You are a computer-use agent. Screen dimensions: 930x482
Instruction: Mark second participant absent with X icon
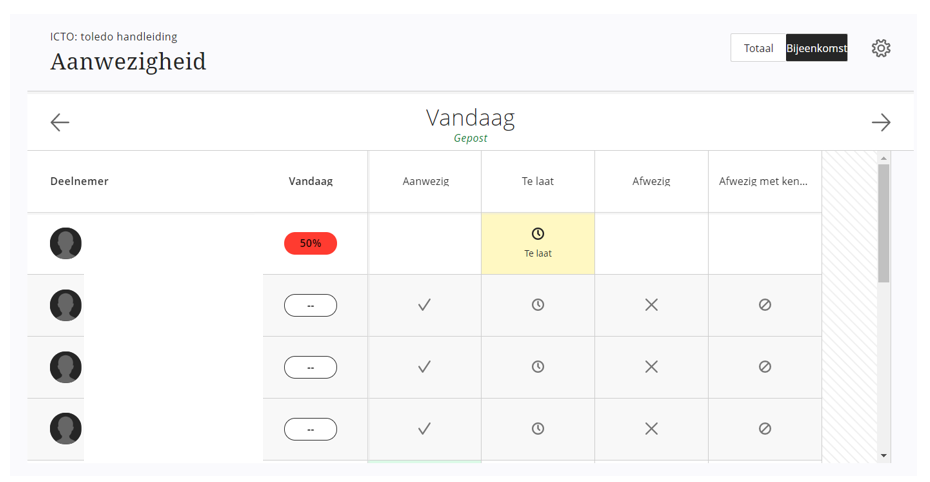[651, 305]
